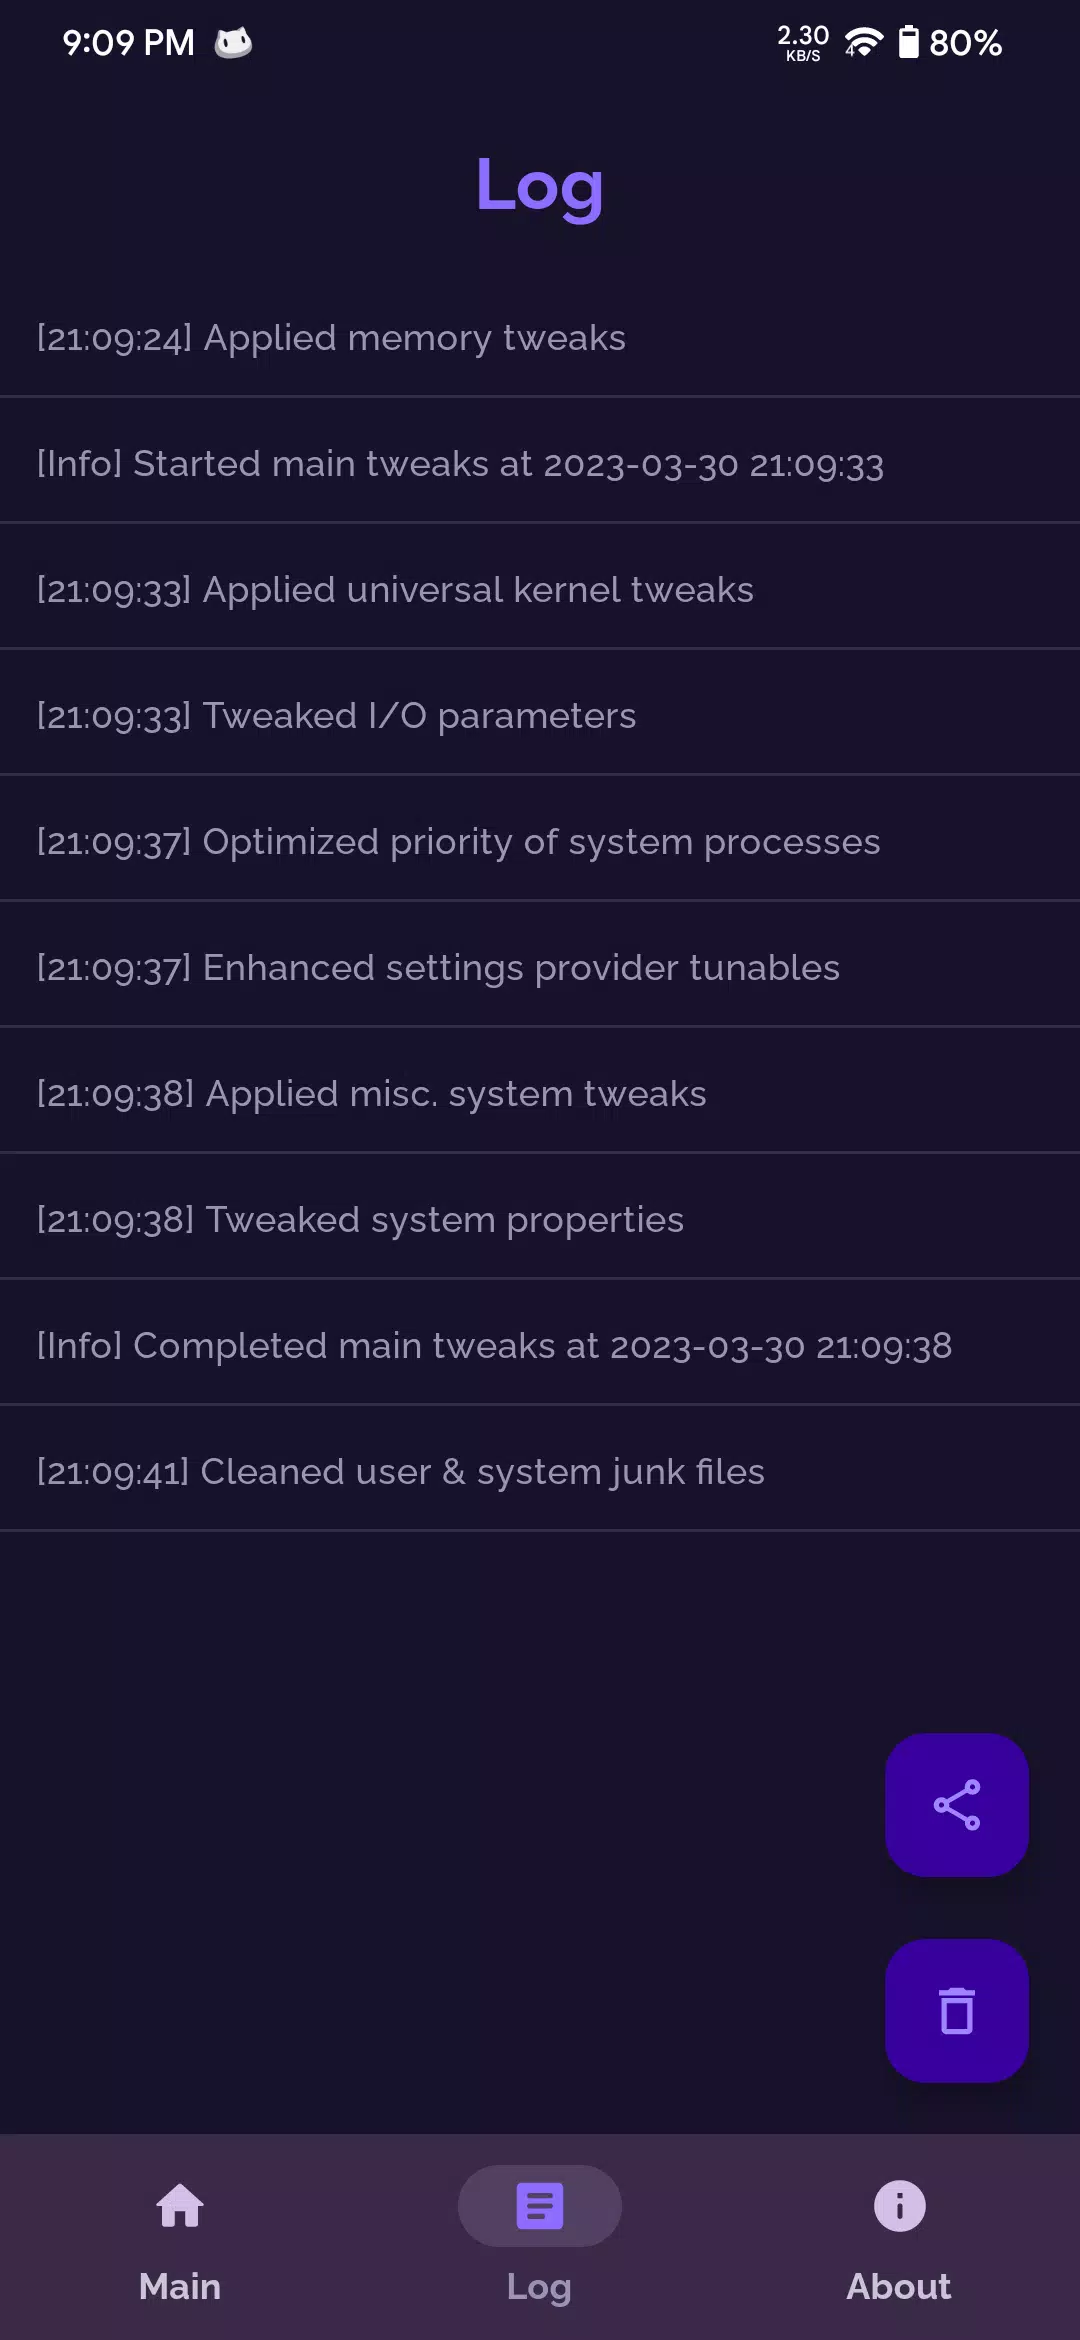Tap the cat notification icon in status bar

click(x=233, y=43)
